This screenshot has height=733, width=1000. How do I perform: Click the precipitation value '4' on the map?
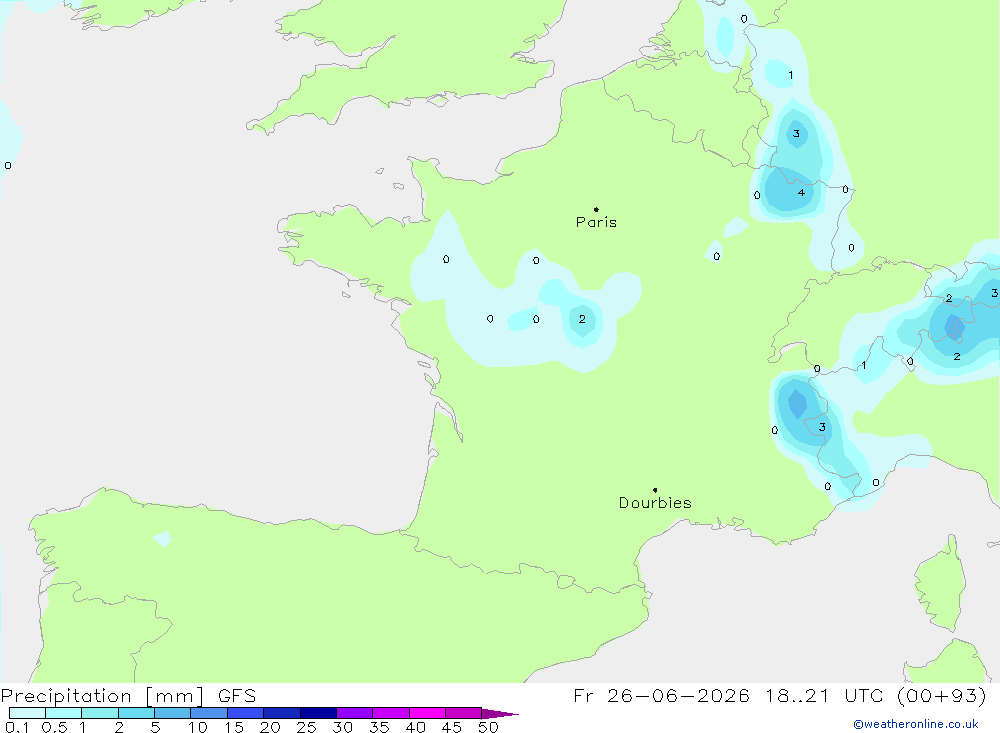coord(801,192)
